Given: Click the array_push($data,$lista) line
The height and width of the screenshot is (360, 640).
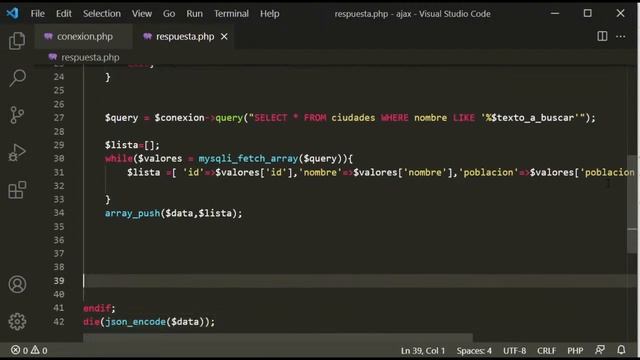Looking at the screenshot, I should tap(173, 213).
